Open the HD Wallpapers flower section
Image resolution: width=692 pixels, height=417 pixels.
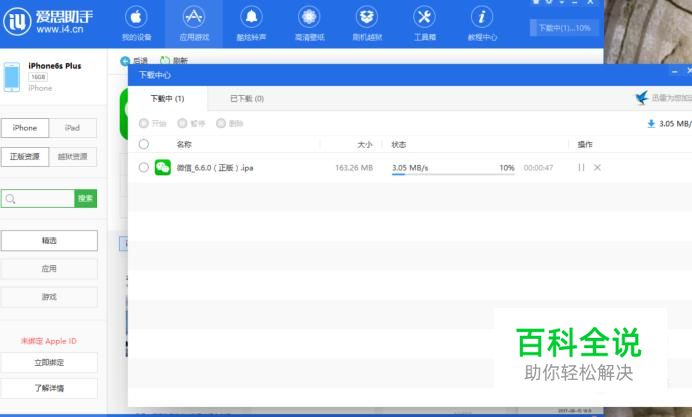pyautogui.click(x=309, y=24)
